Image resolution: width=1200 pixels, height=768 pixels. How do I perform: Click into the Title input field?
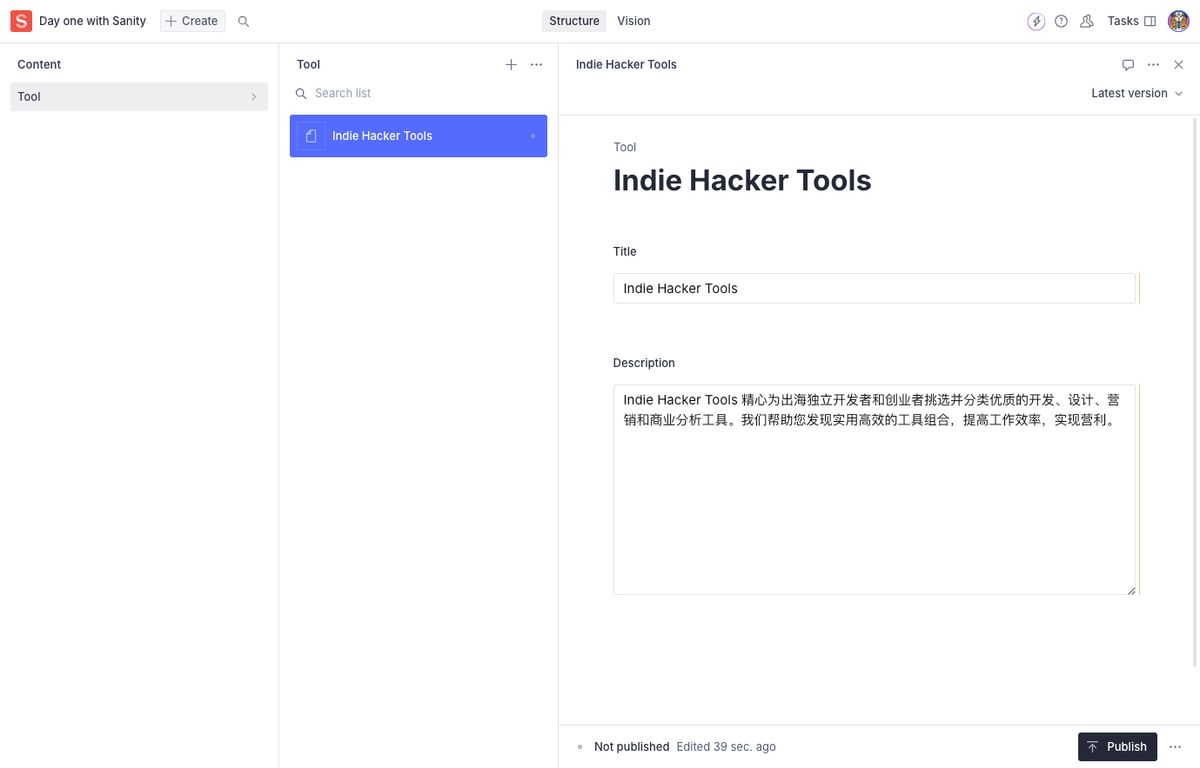[x=874, y=288]
